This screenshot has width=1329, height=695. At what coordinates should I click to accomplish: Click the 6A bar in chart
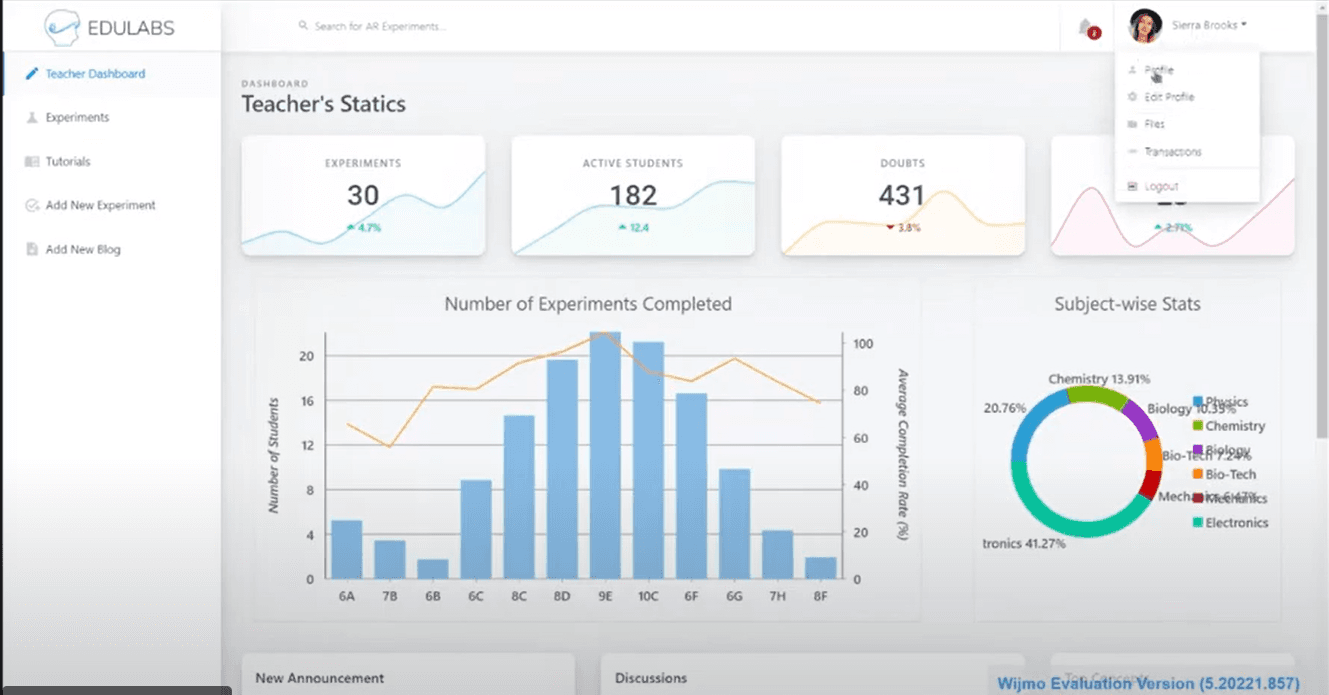pyautogui.click(x=346, y=549)
